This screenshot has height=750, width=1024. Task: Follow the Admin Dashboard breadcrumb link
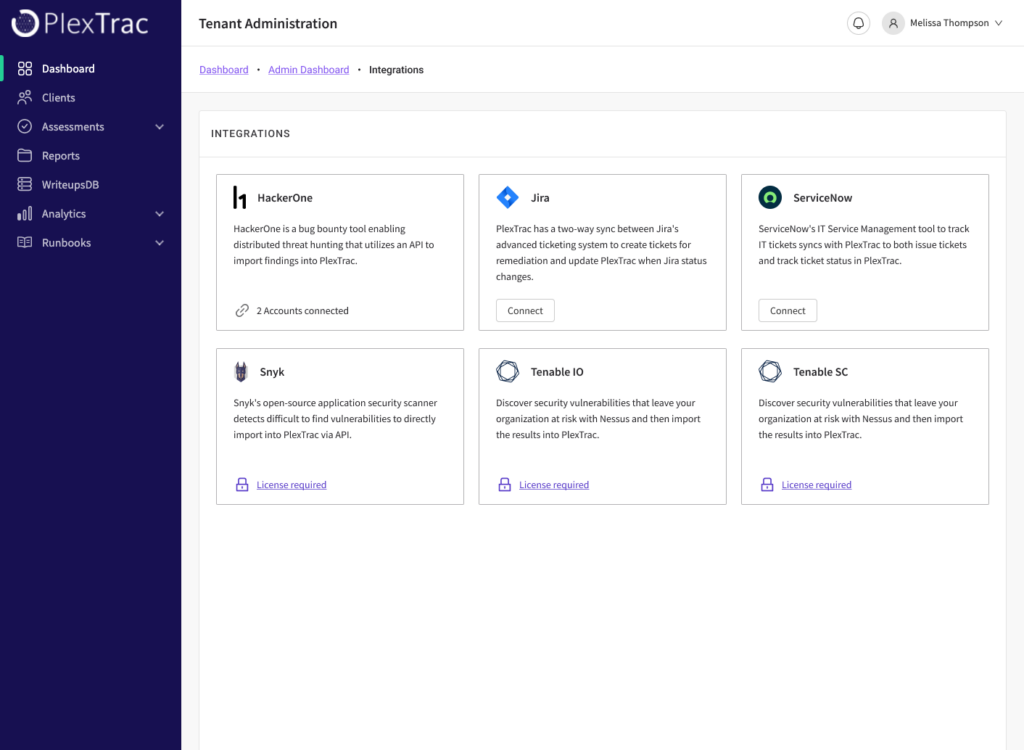(309, 70)
